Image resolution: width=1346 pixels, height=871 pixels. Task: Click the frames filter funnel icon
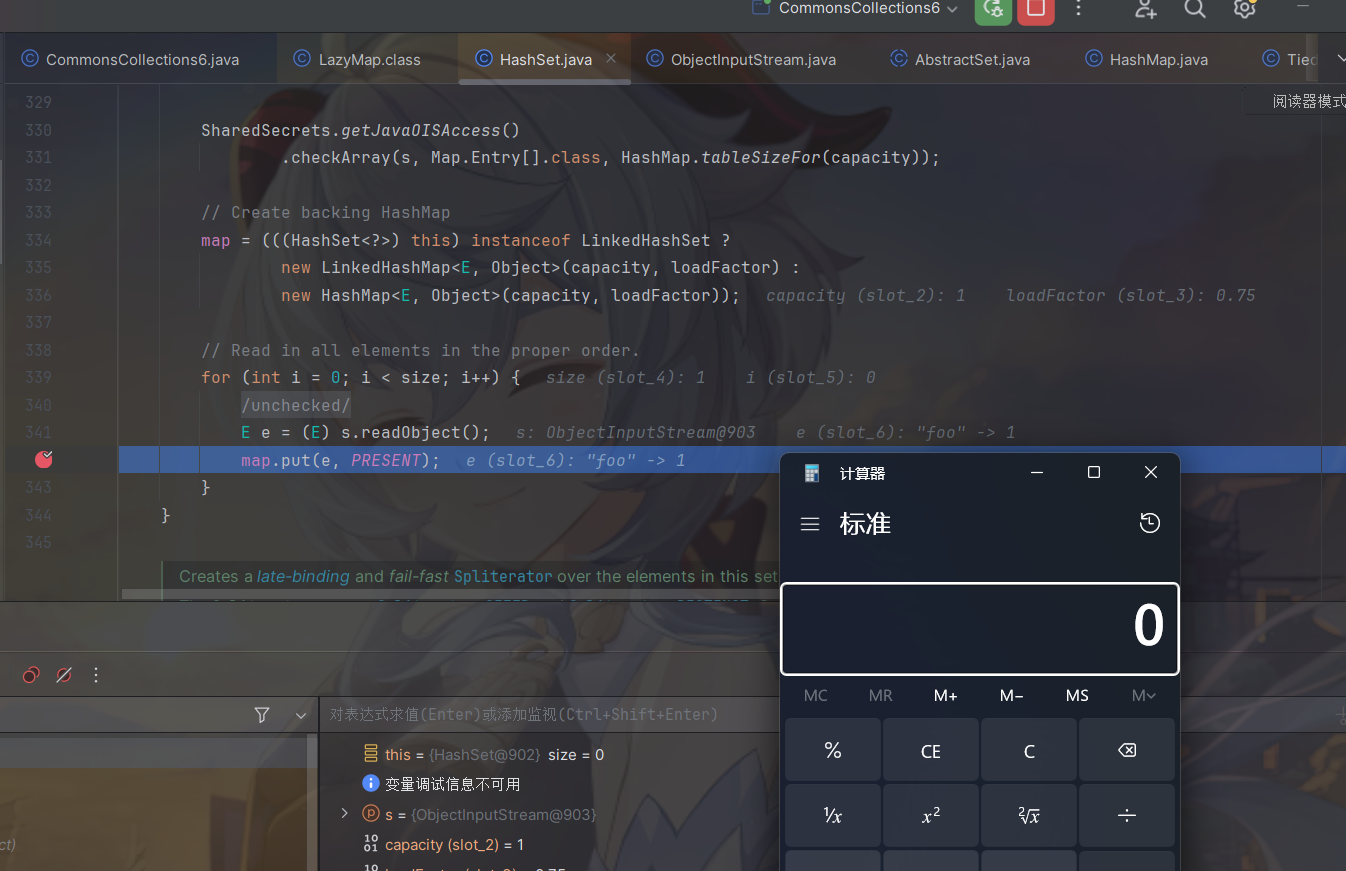pyautogui.click(x=262, y=715)
